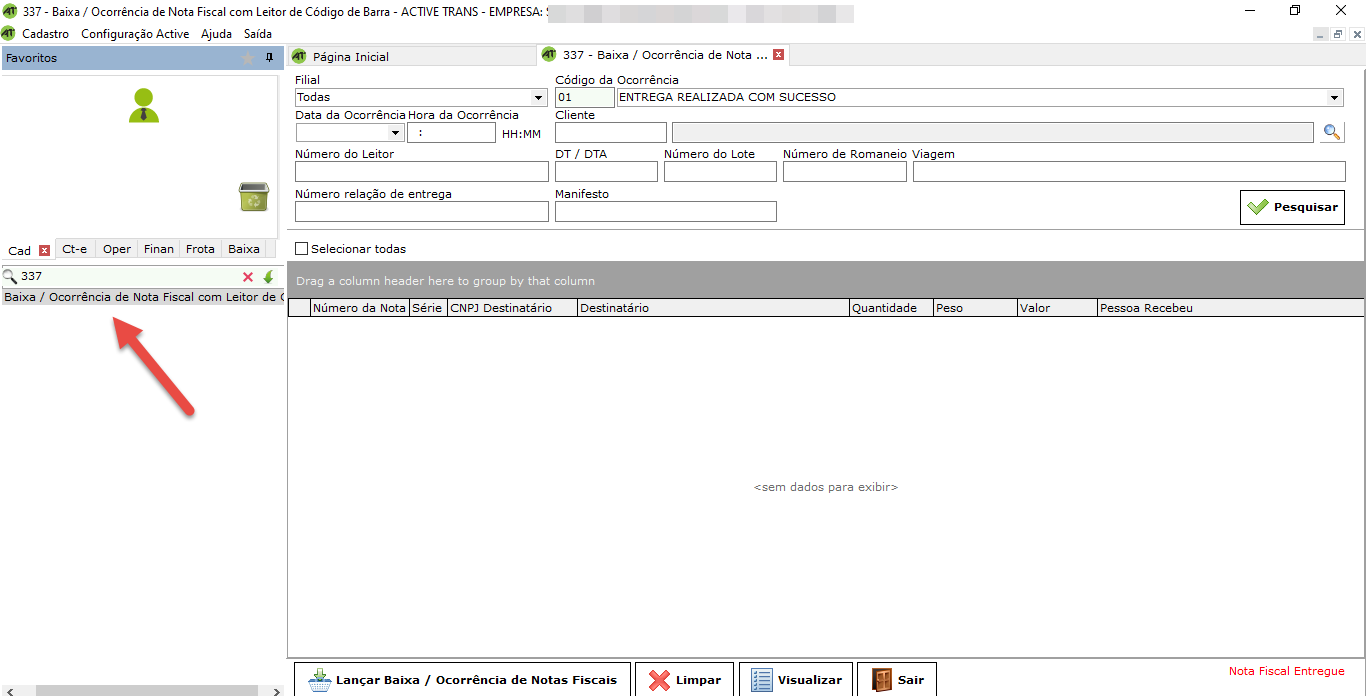Image resolution: width=1366 pixels, height=696 pixels.
Task: Click the green arrow beside search box
Action: (x=268, y=277)
